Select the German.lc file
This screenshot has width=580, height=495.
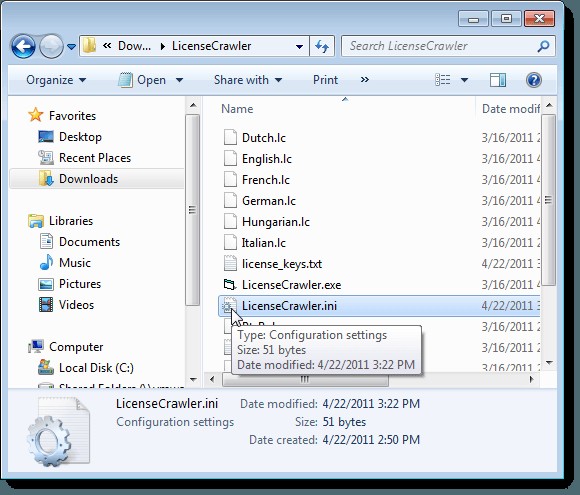[x=269, y=201]
